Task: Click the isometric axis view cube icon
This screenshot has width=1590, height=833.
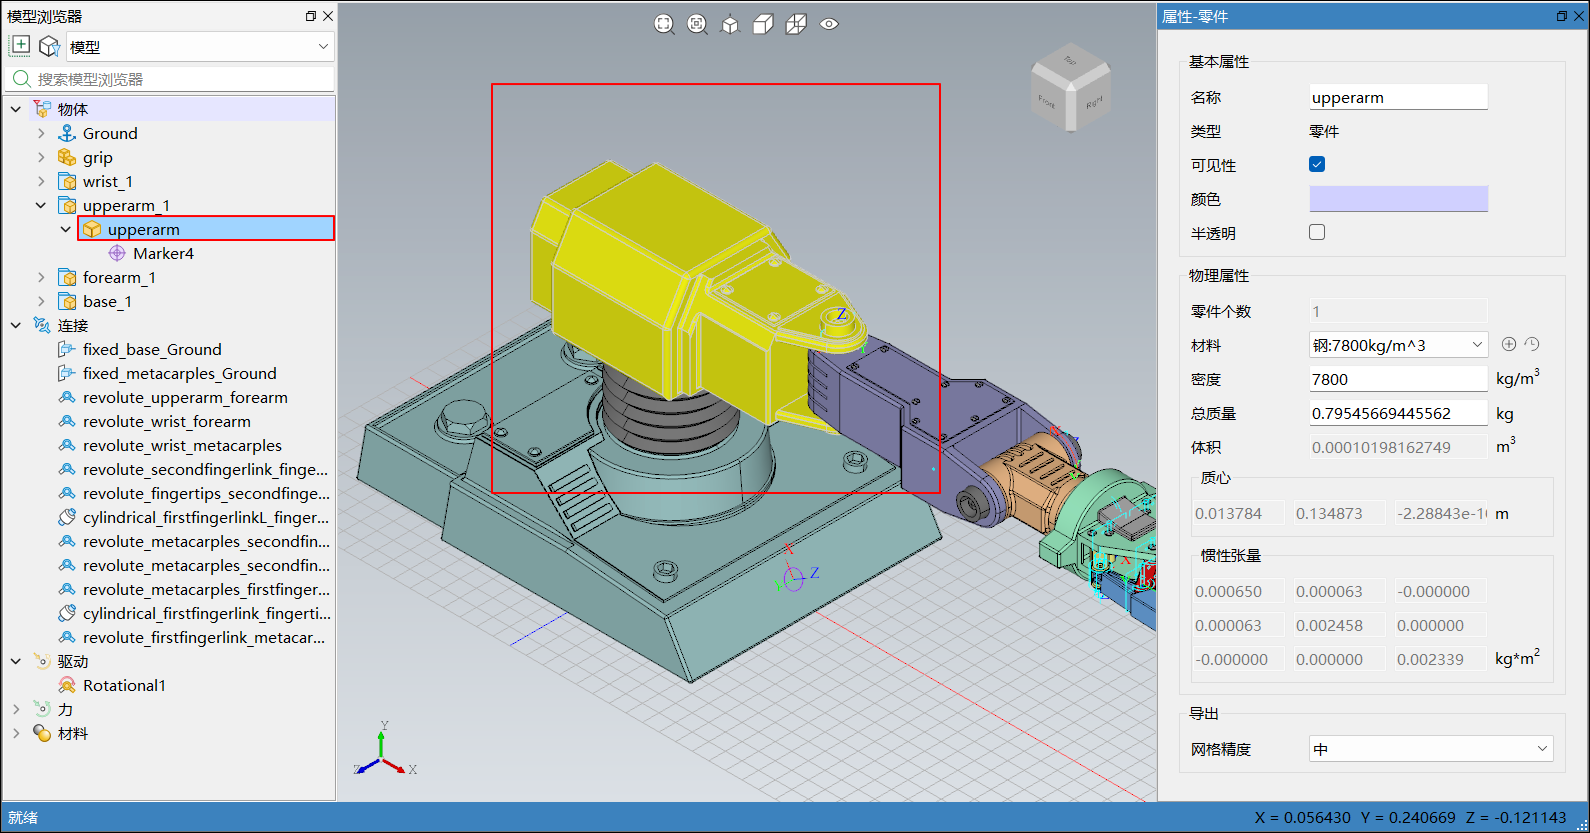Action: click(730, 24)
